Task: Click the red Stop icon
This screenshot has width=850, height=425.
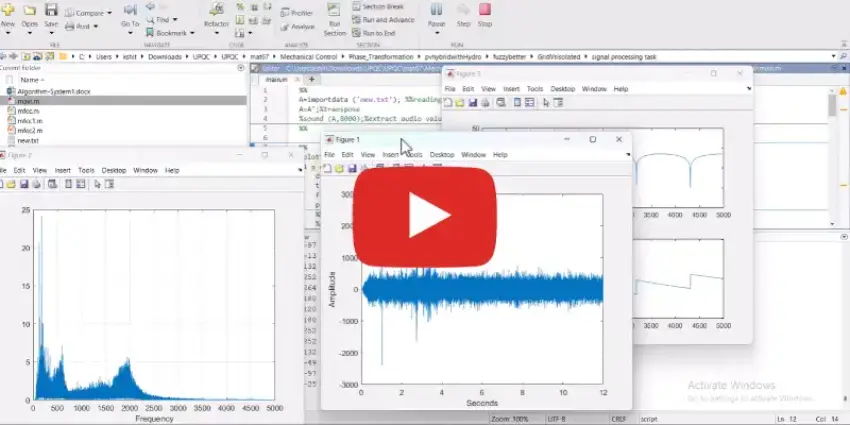Action: (485, 11)
